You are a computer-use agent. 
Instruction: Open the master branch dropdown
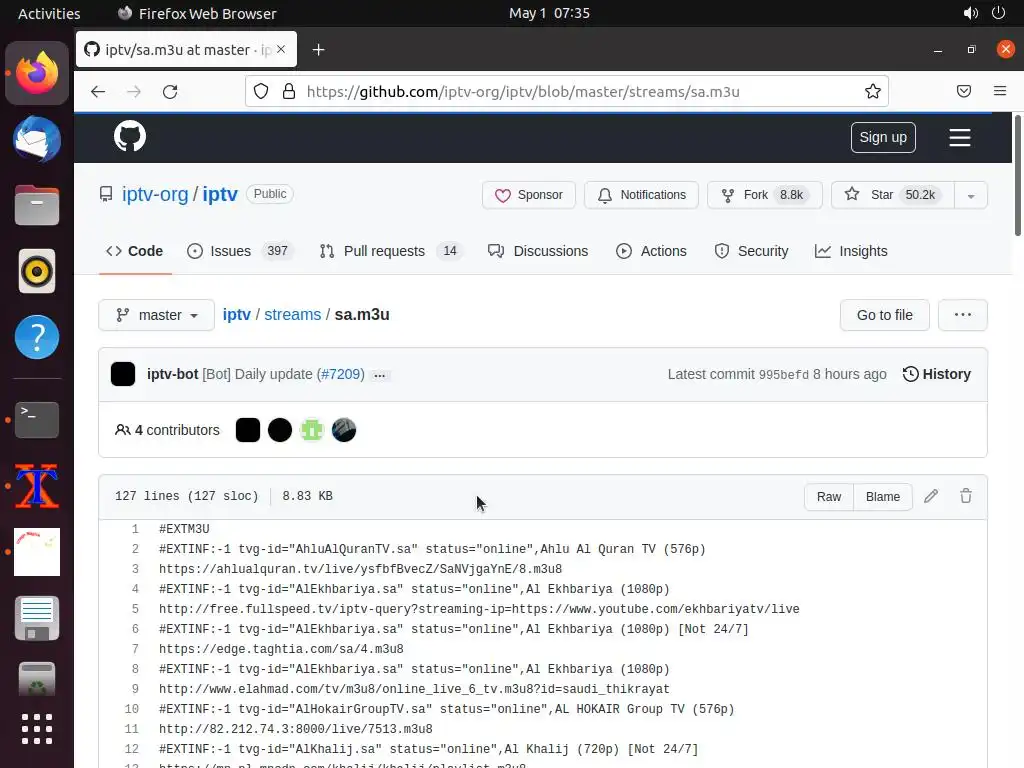(x=156, y=315)
